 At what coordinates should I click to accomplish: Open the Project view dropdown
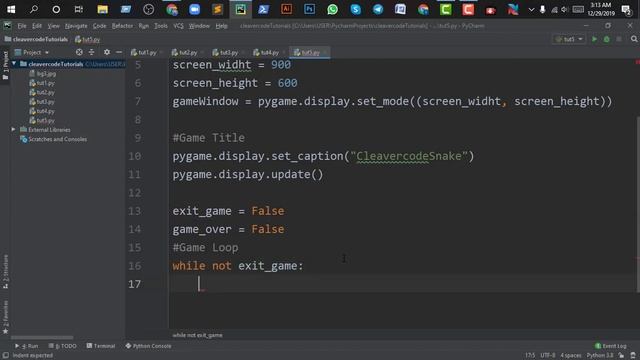pos(32,52)
